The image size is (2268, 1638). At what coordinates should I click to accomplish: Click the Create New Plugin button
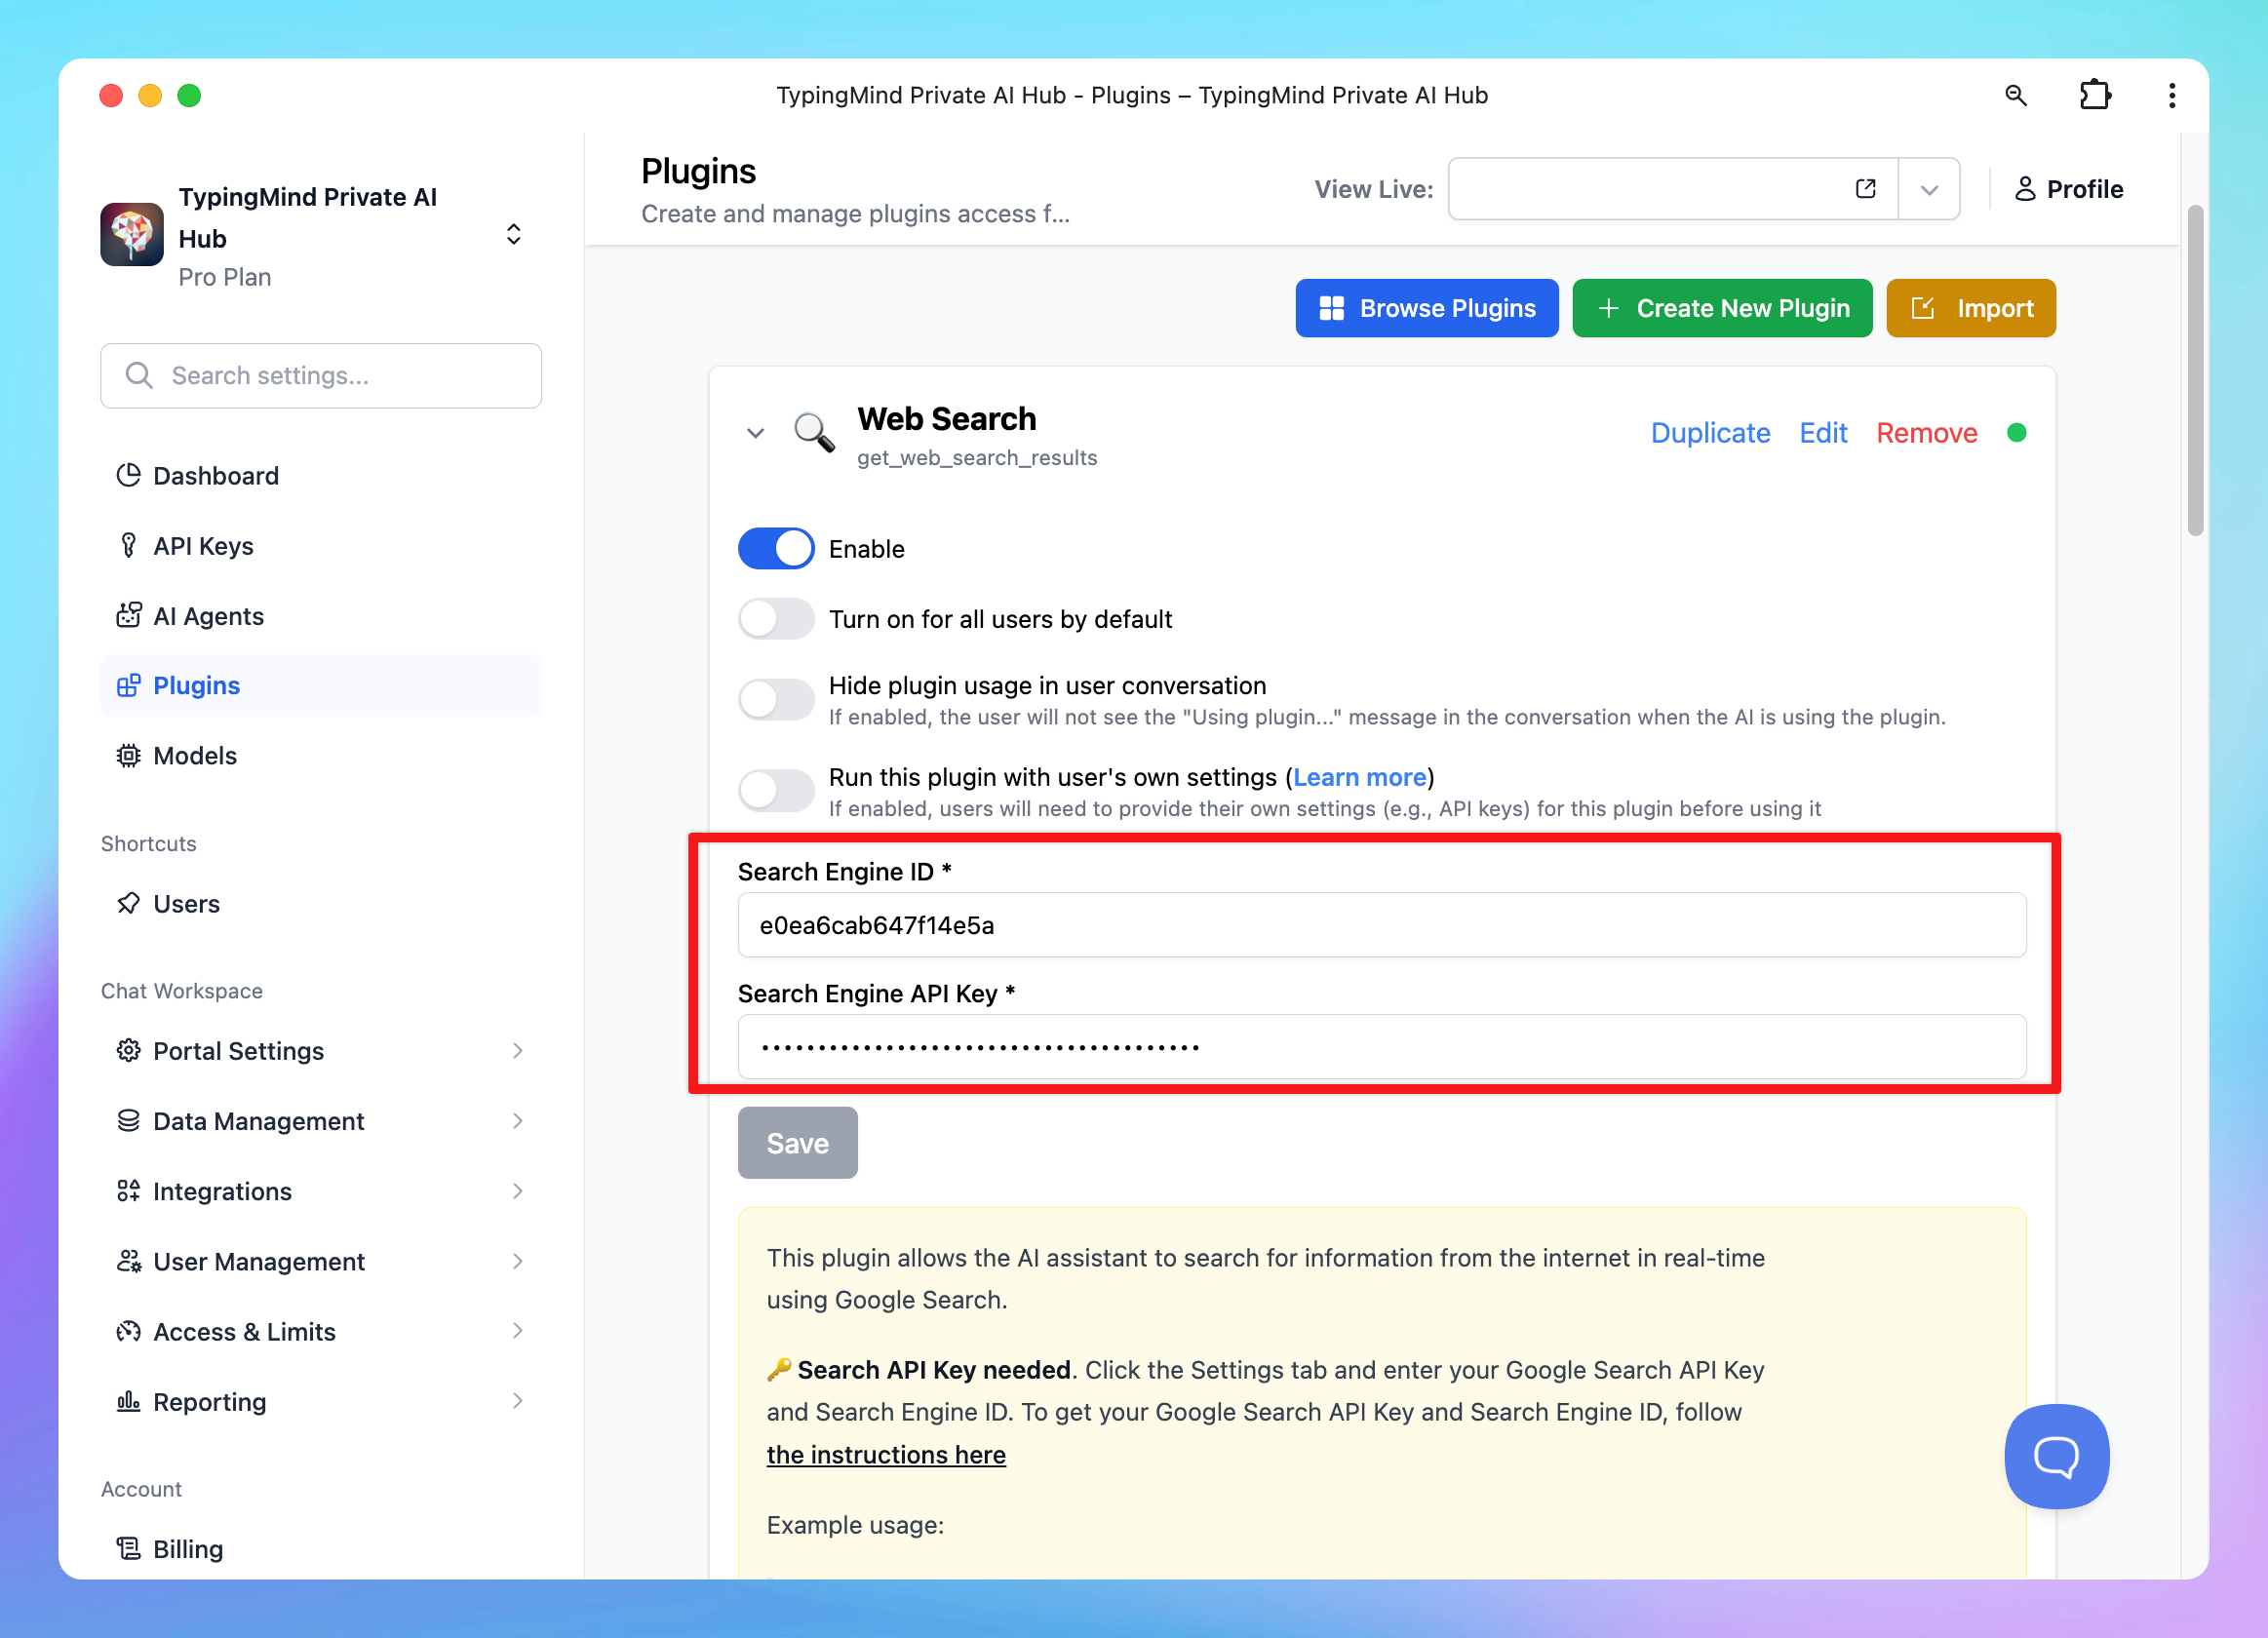(x=1721, y=308)
